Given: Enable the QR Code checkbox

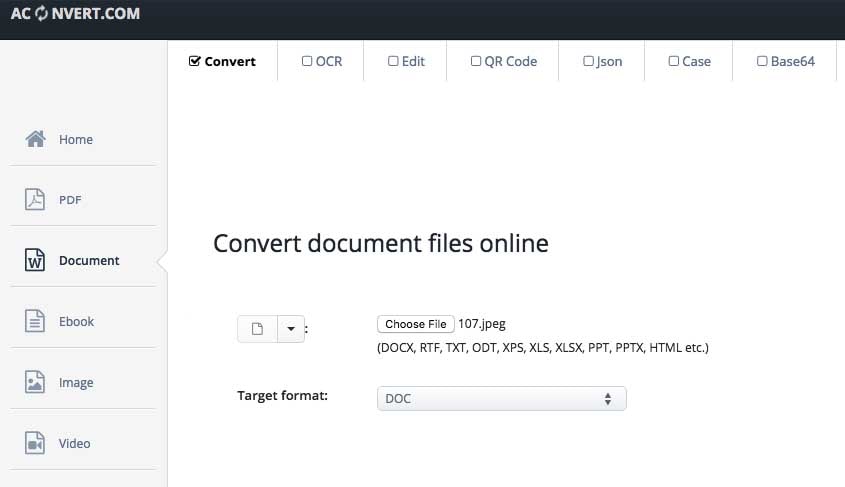Looking at the screenshot, I should point(476,61).
